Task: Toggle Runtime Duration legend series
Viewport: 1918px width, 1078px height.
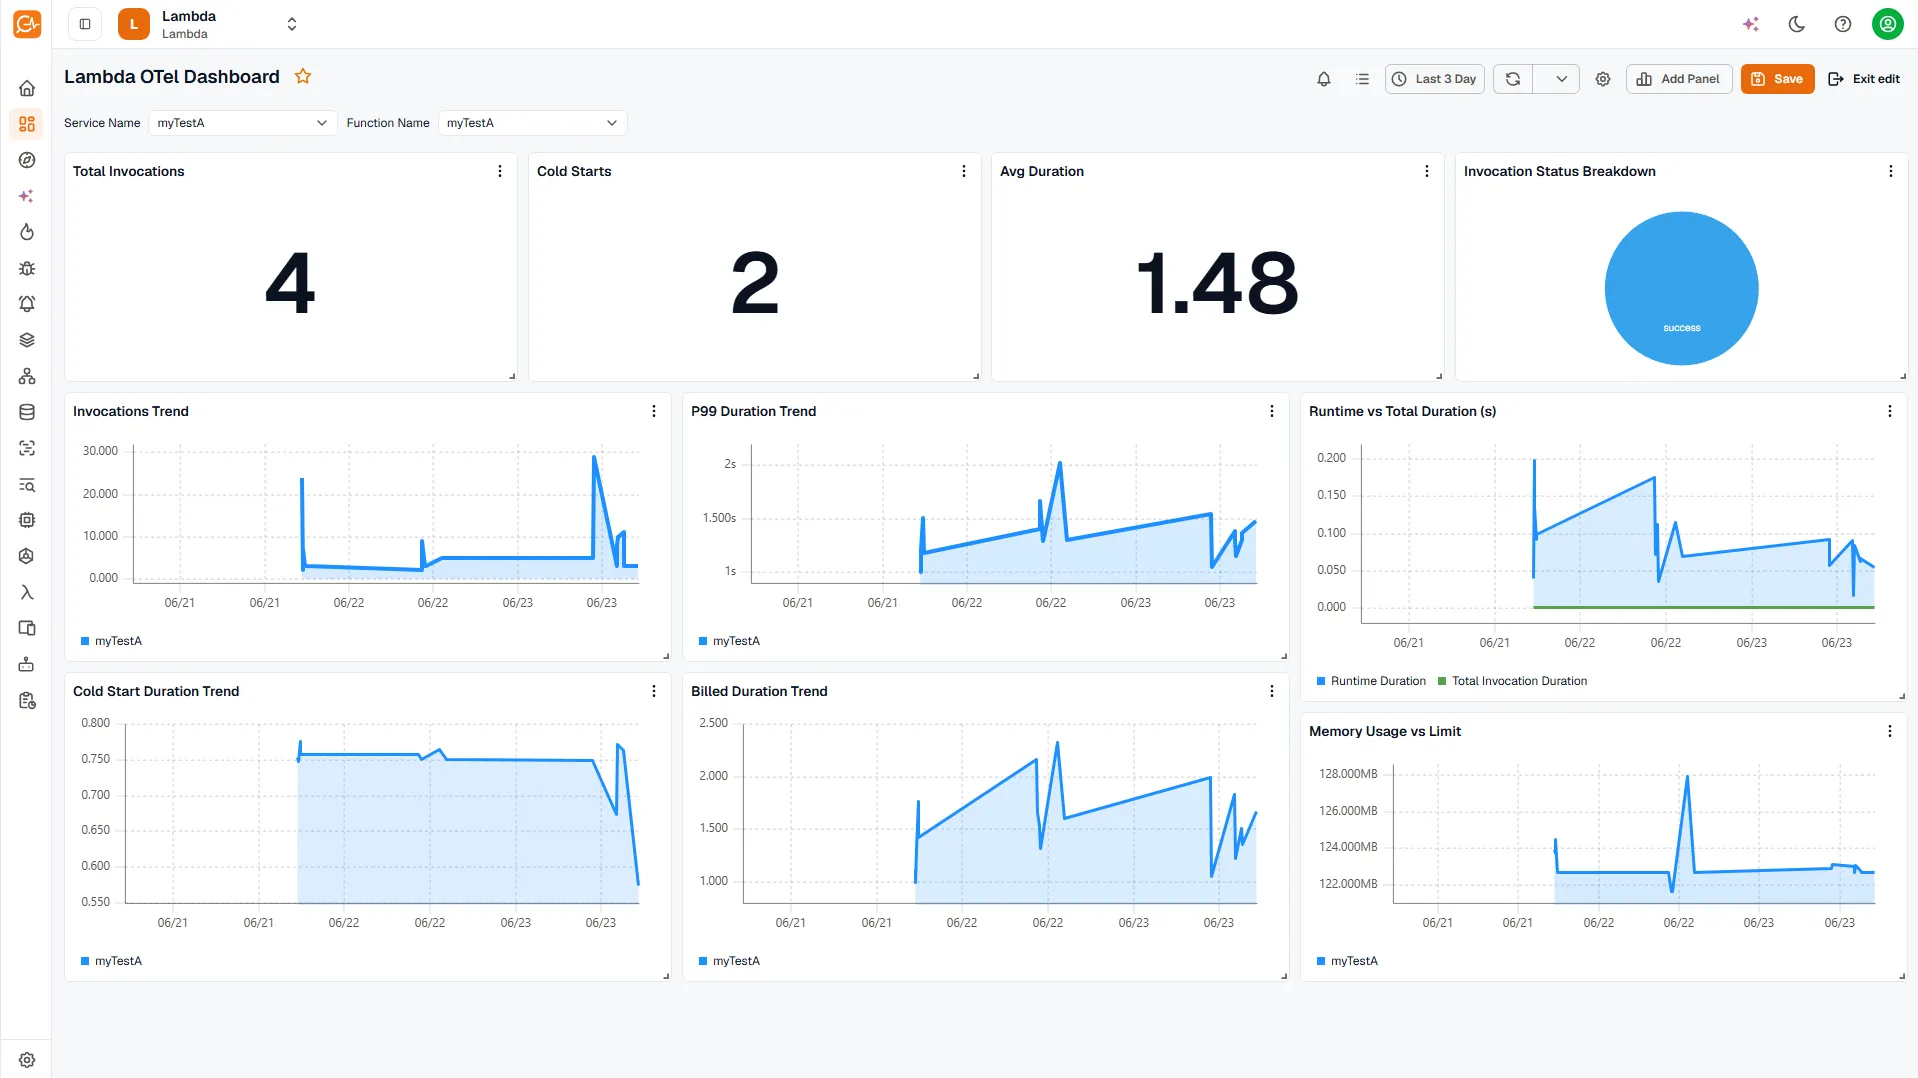Action: tap(1371, 681)
